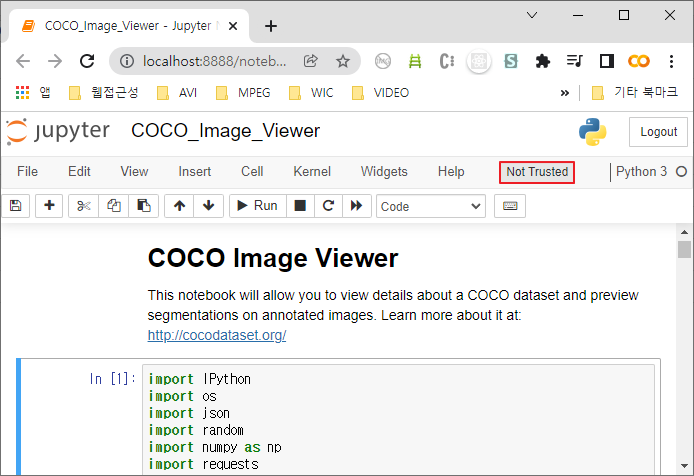Open the Cell menu
The height and width of the screenshot is (476, 694).
tap(252, 171)
